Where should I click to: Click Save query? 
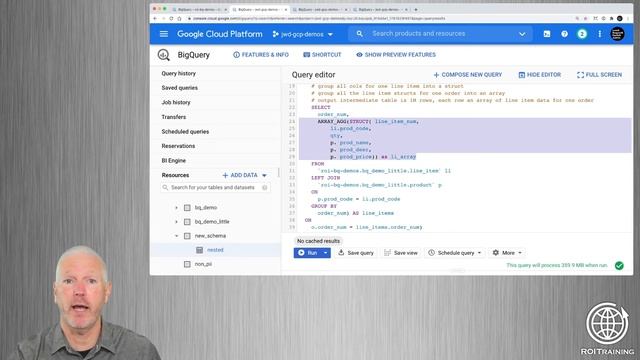[356, 253]
